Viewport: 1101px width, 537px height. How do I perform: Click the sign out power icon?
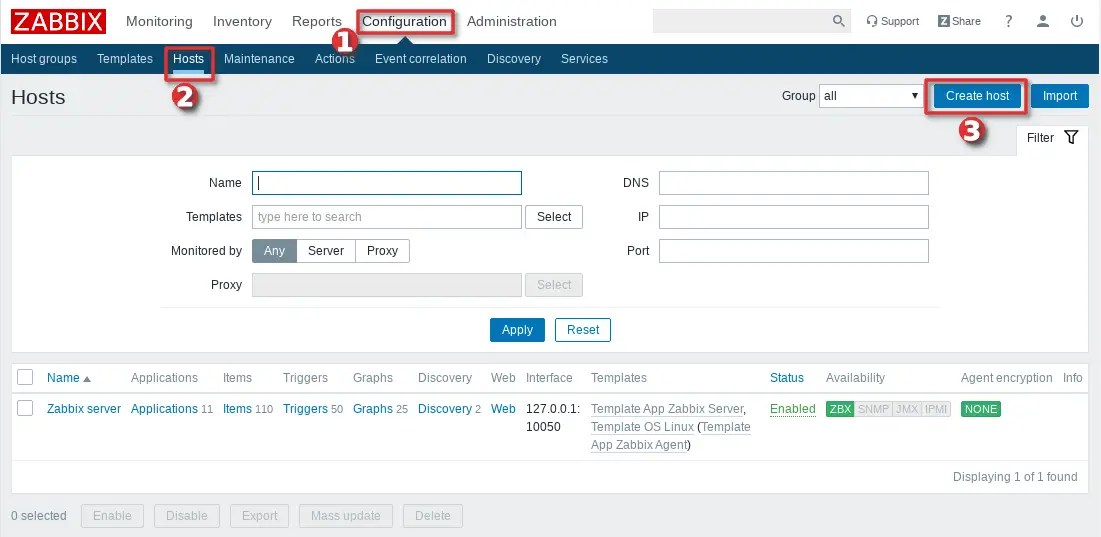click(1077, 21)
